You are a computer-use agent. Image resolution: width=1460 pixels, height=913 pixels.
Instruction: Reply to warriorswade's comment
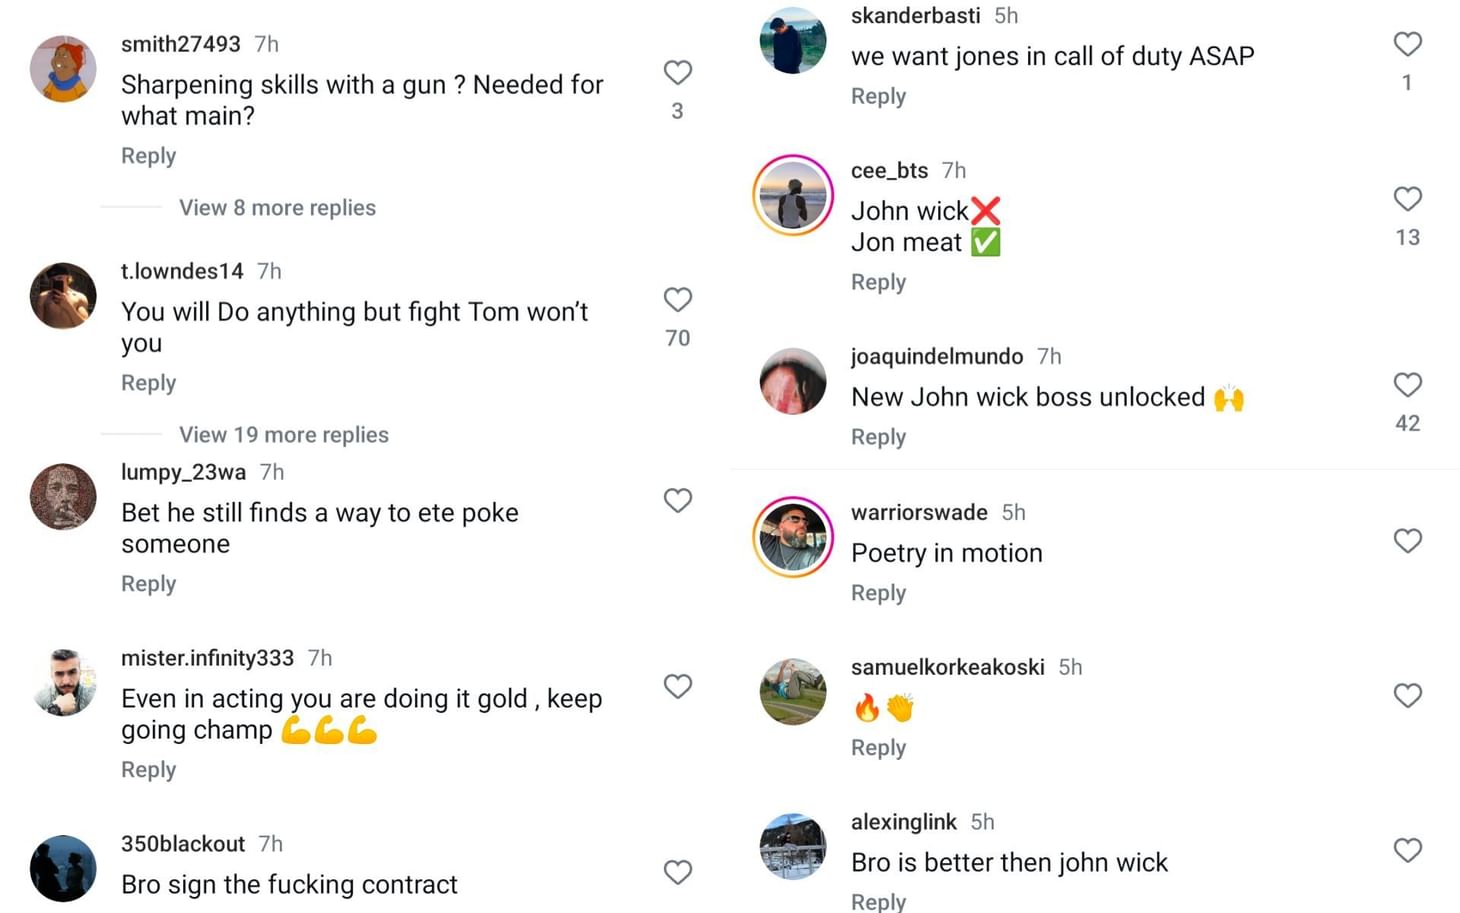(878, 592)
